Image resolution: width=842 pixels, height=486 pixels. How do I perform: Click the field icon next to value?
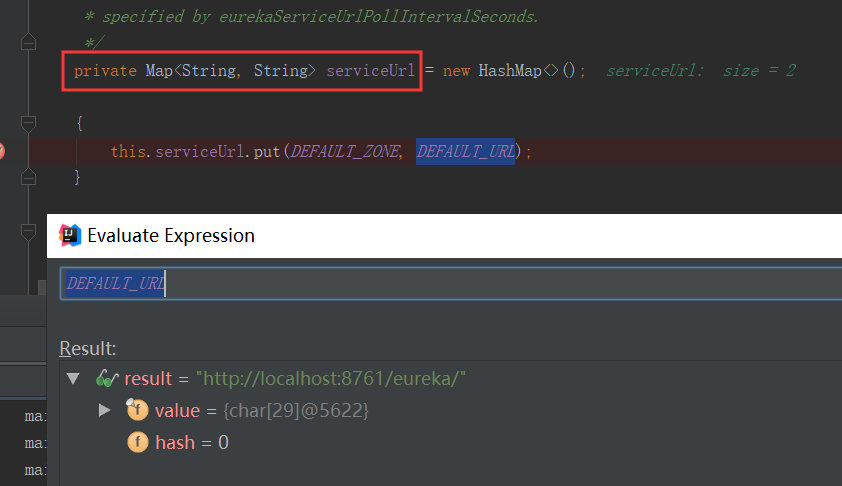137,410
